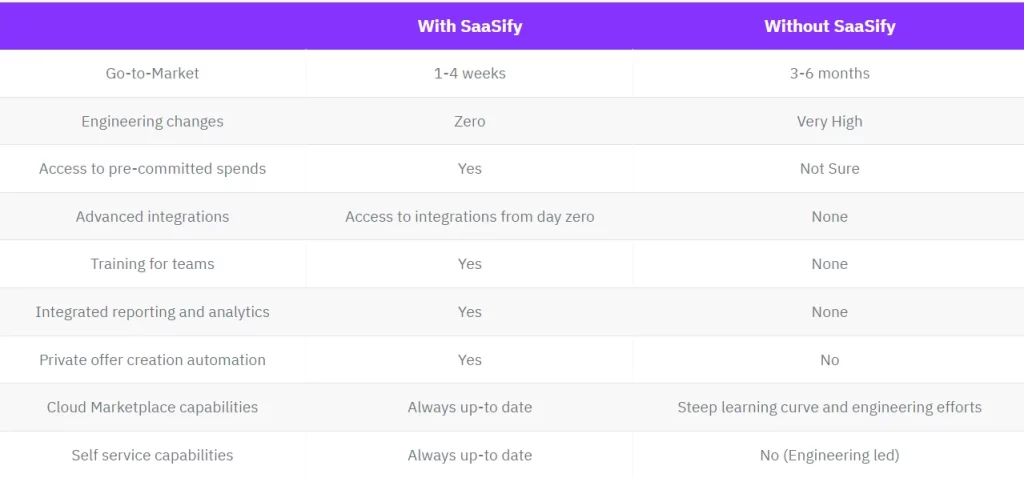Click the "No" cell for private offers
The width and height of the screenshot is (1024, 478).
pos(830,360)
